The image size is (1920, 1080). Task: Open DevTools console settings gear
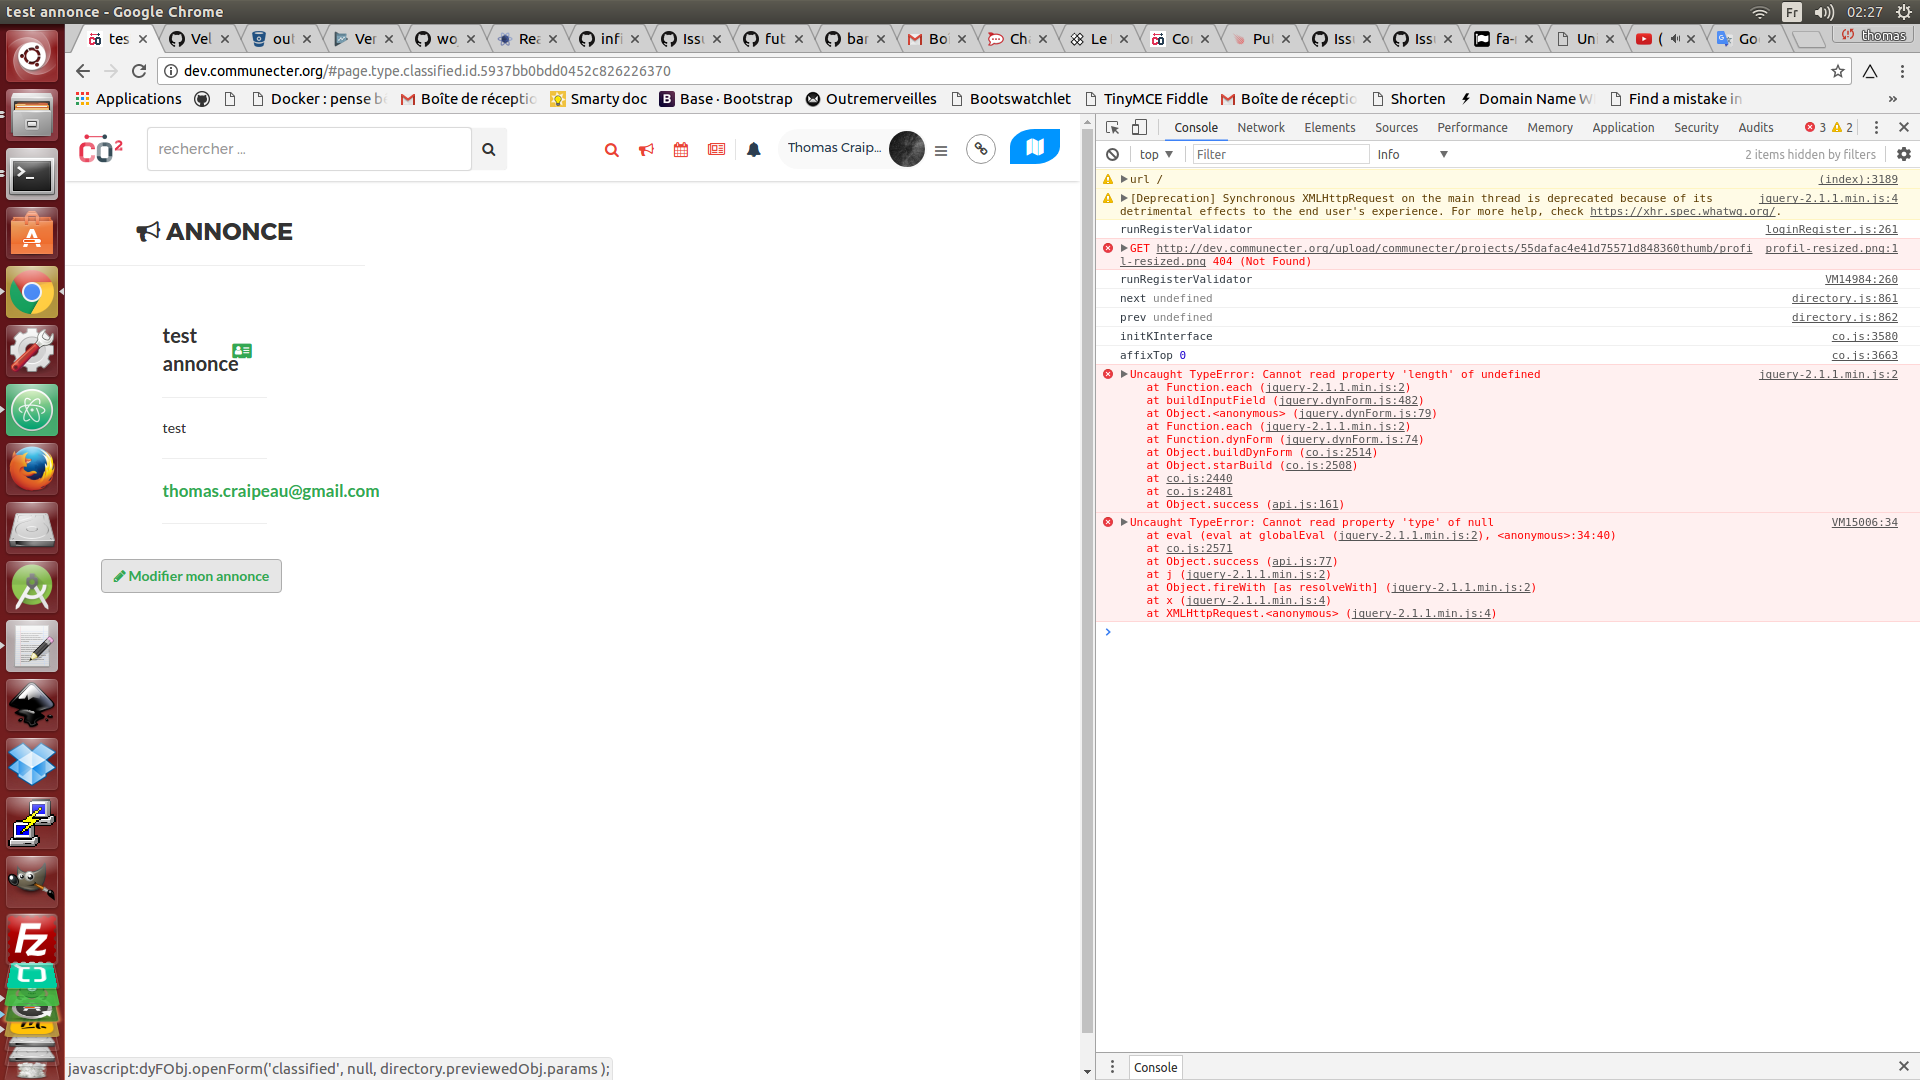pos(1903,154)
